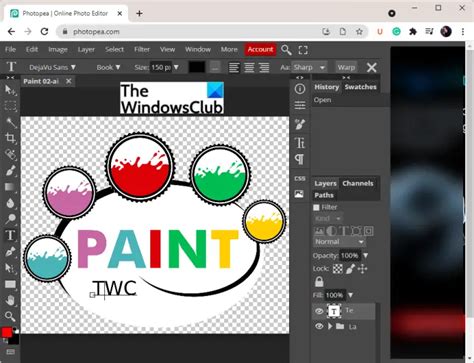The width and height of the screenshot is (474, 363).
Task: Open the info panel icon
Action: click(300, 89)
